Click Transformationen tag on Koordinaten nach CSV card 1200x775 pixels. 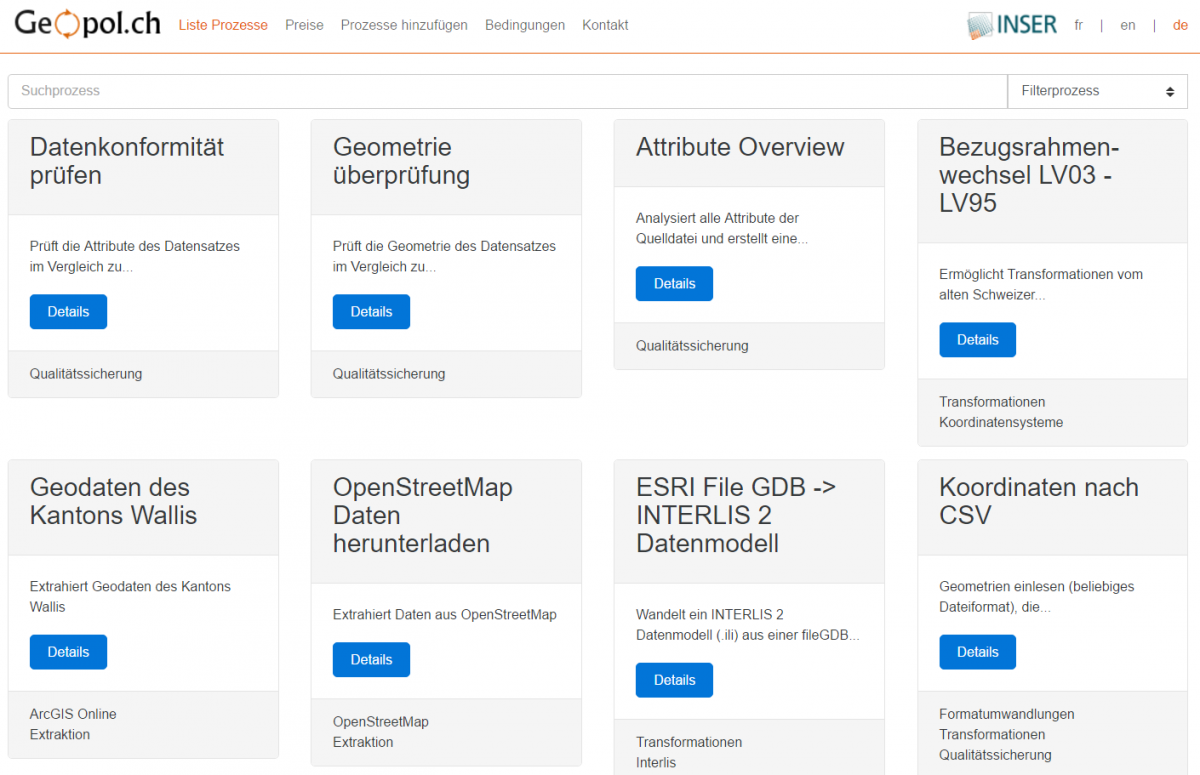992,734
